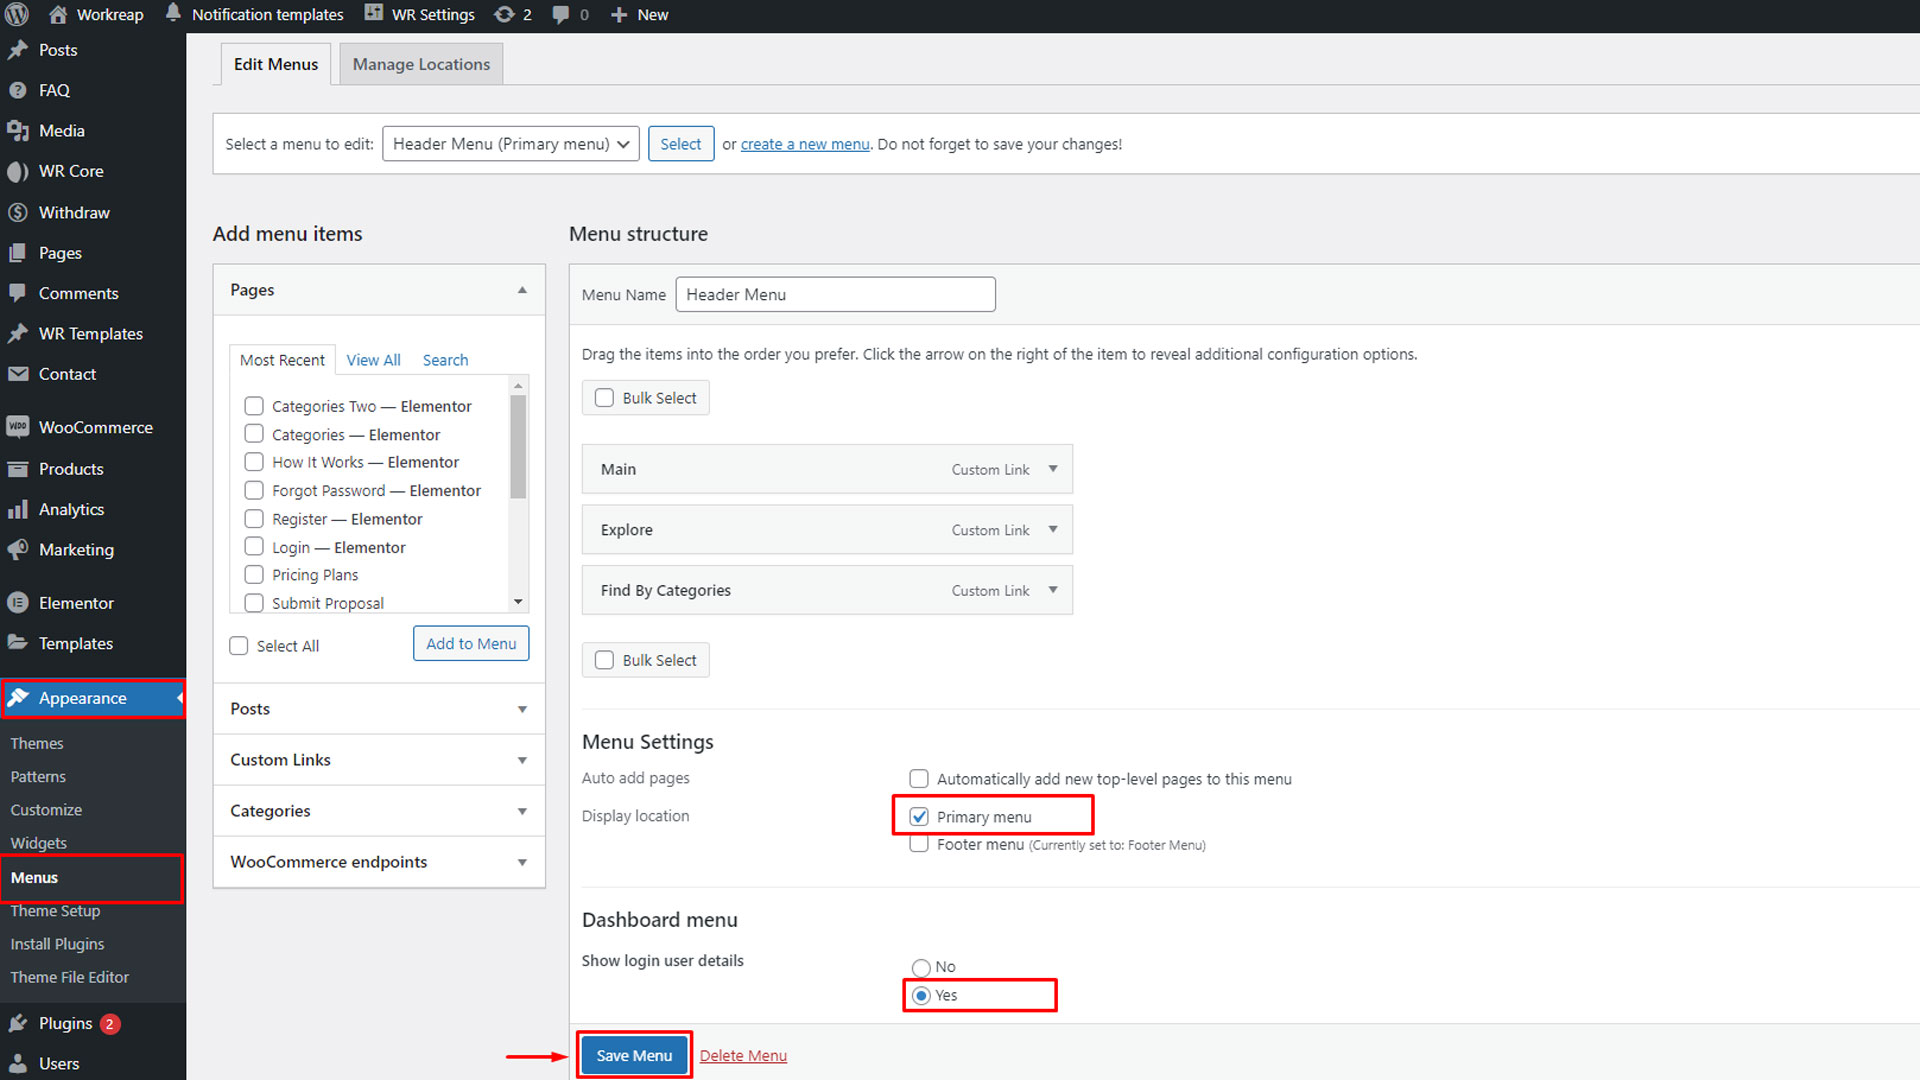Click the WordPress logo icon
Viewport: 1920px width, 1080px height.
pyautogui.click(x=17, y=15)
